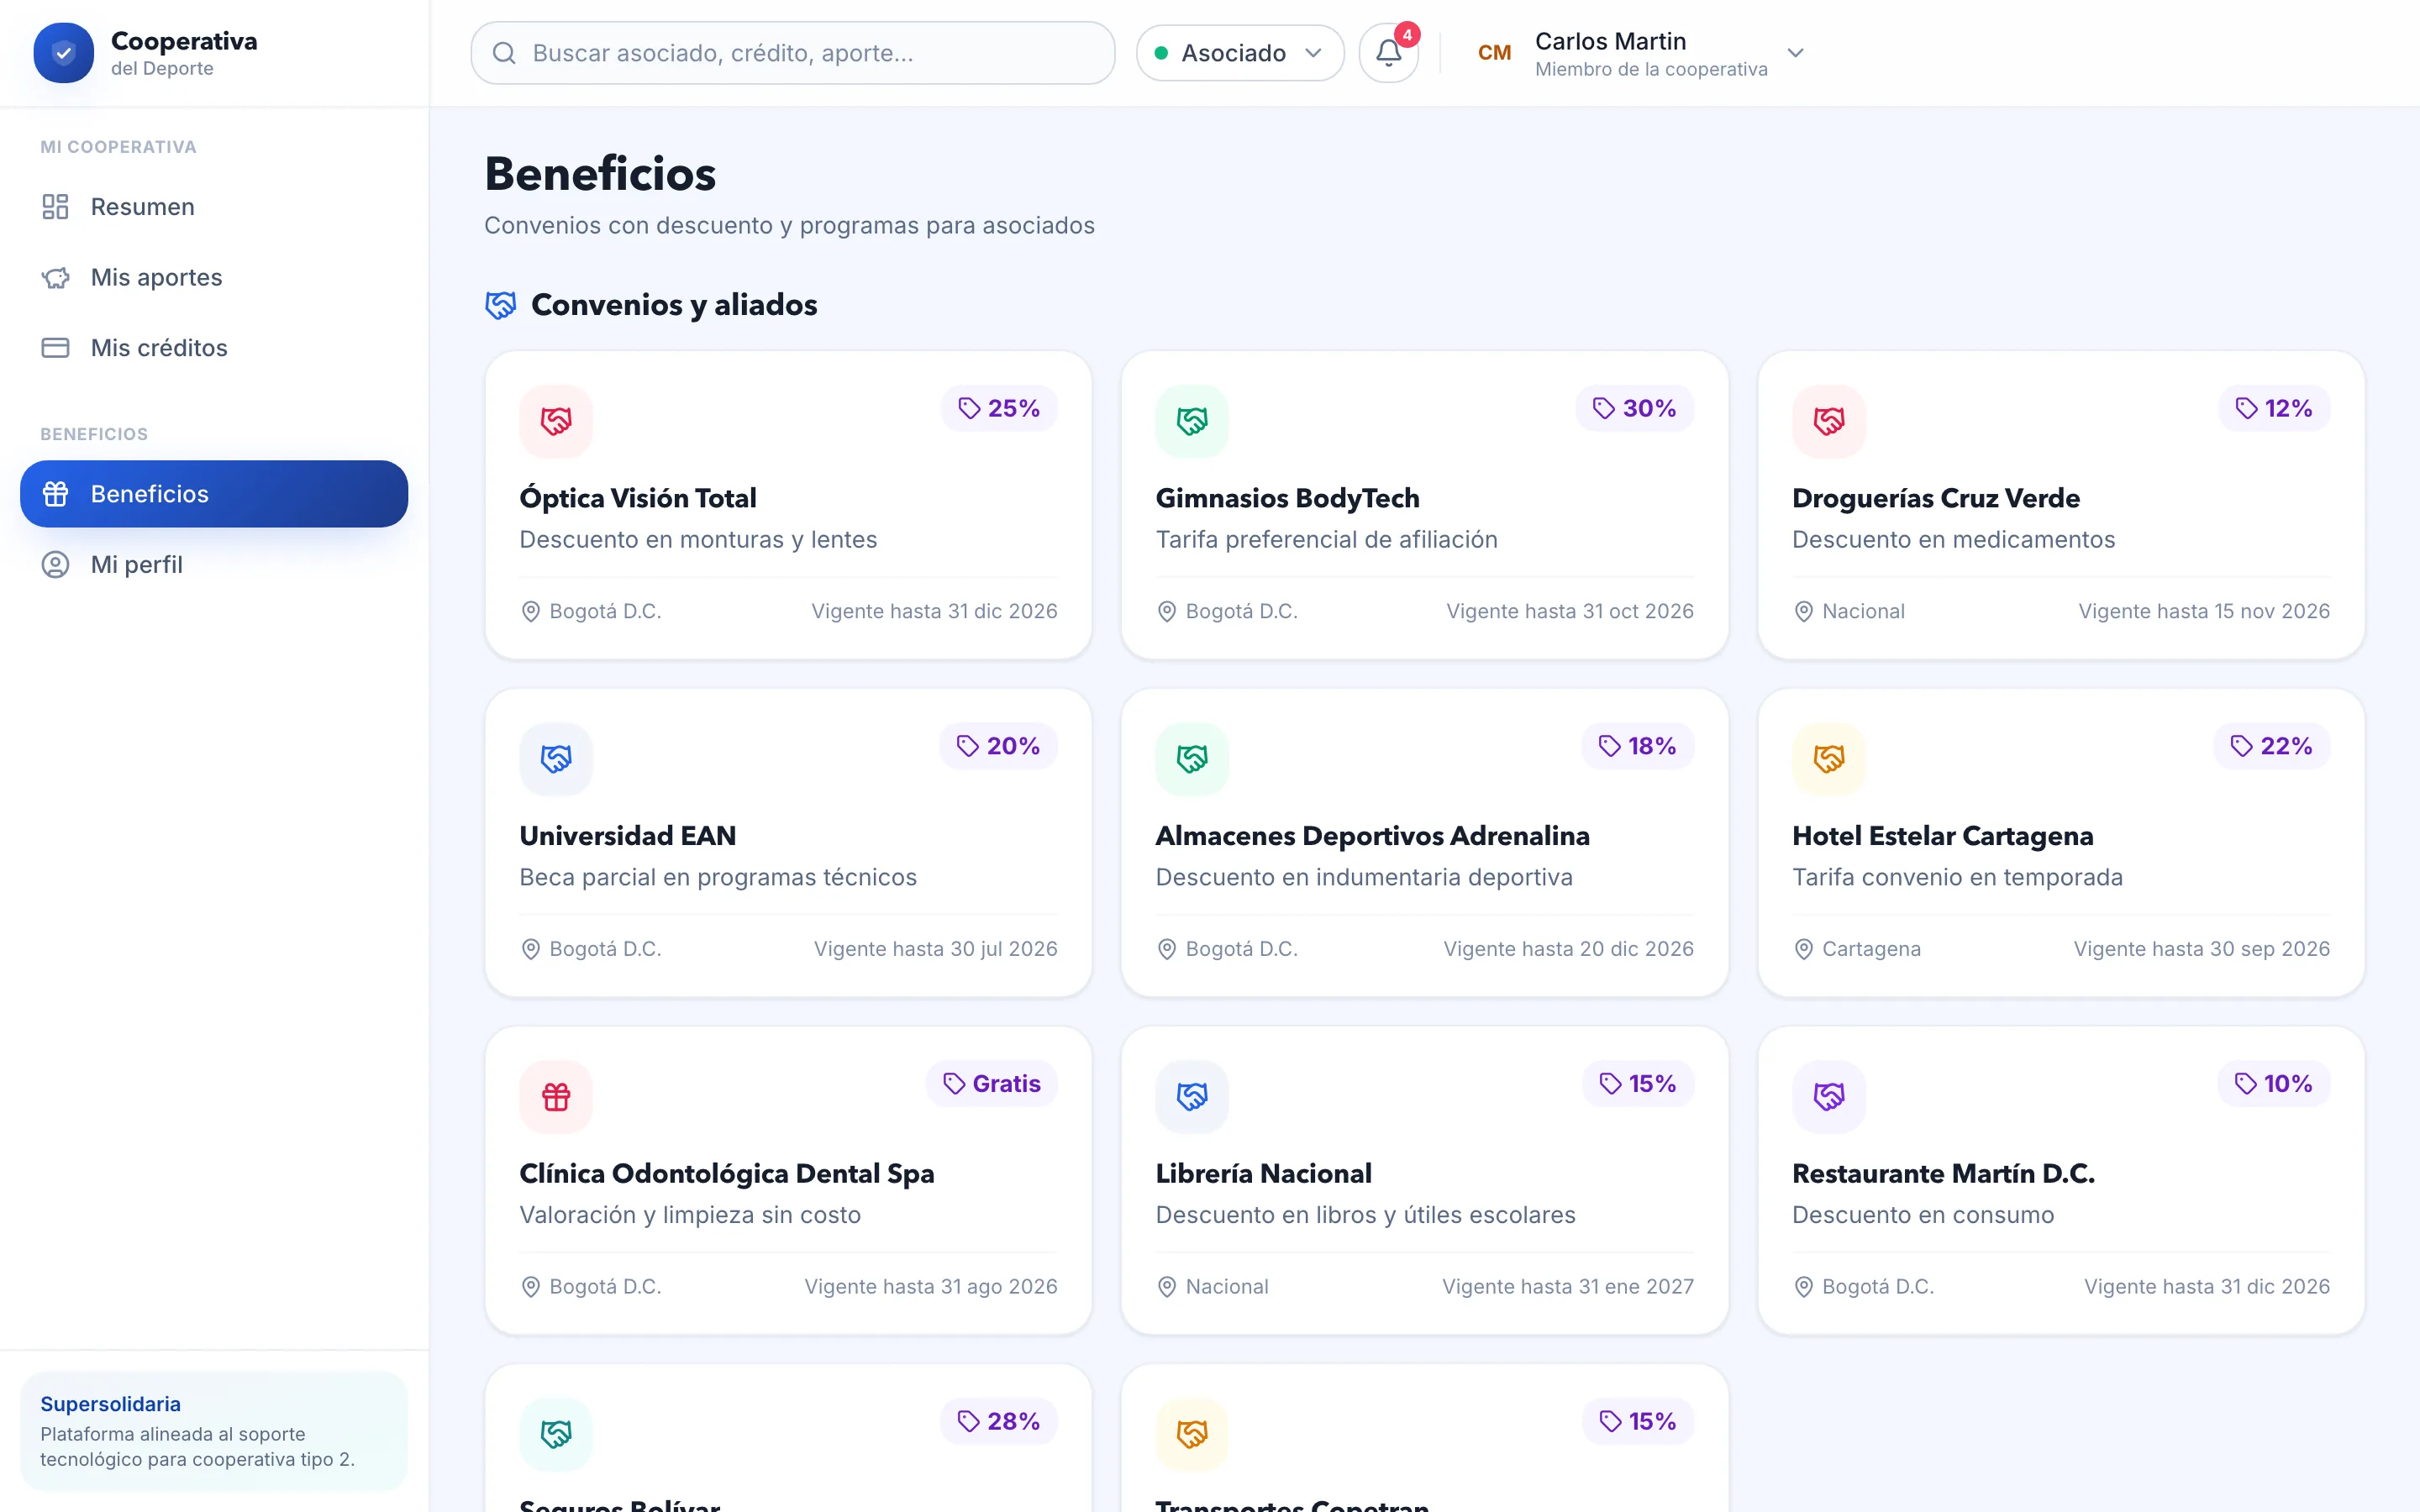Screen dimensions: 2420x1512
Task: Open the Clínica Odontológica Dental Spa title
Action: pyautogui.click(x=727, y=1174)
